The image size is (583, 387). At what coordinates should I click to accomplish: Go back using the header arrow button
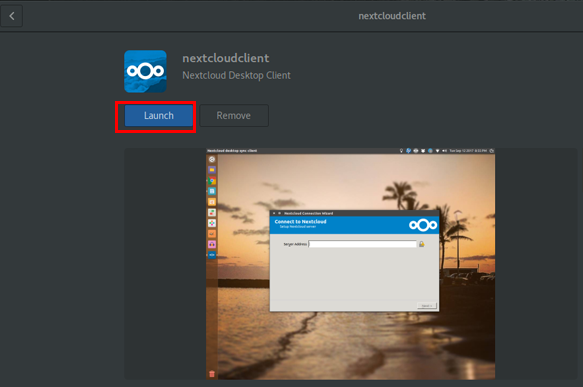[x=12, y=16]
